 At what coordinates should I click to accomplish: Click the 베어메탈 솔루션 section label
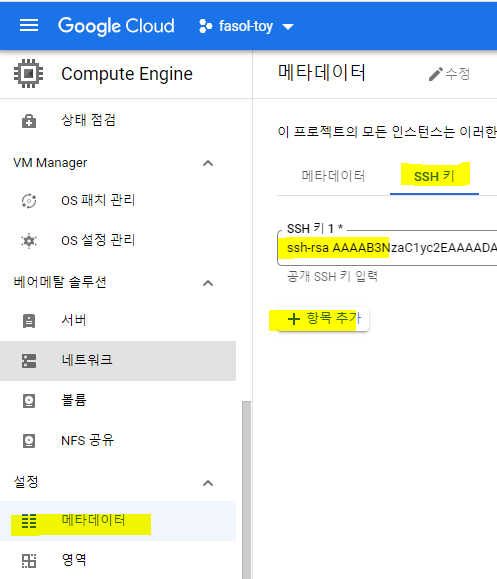(x=60, y=282)
